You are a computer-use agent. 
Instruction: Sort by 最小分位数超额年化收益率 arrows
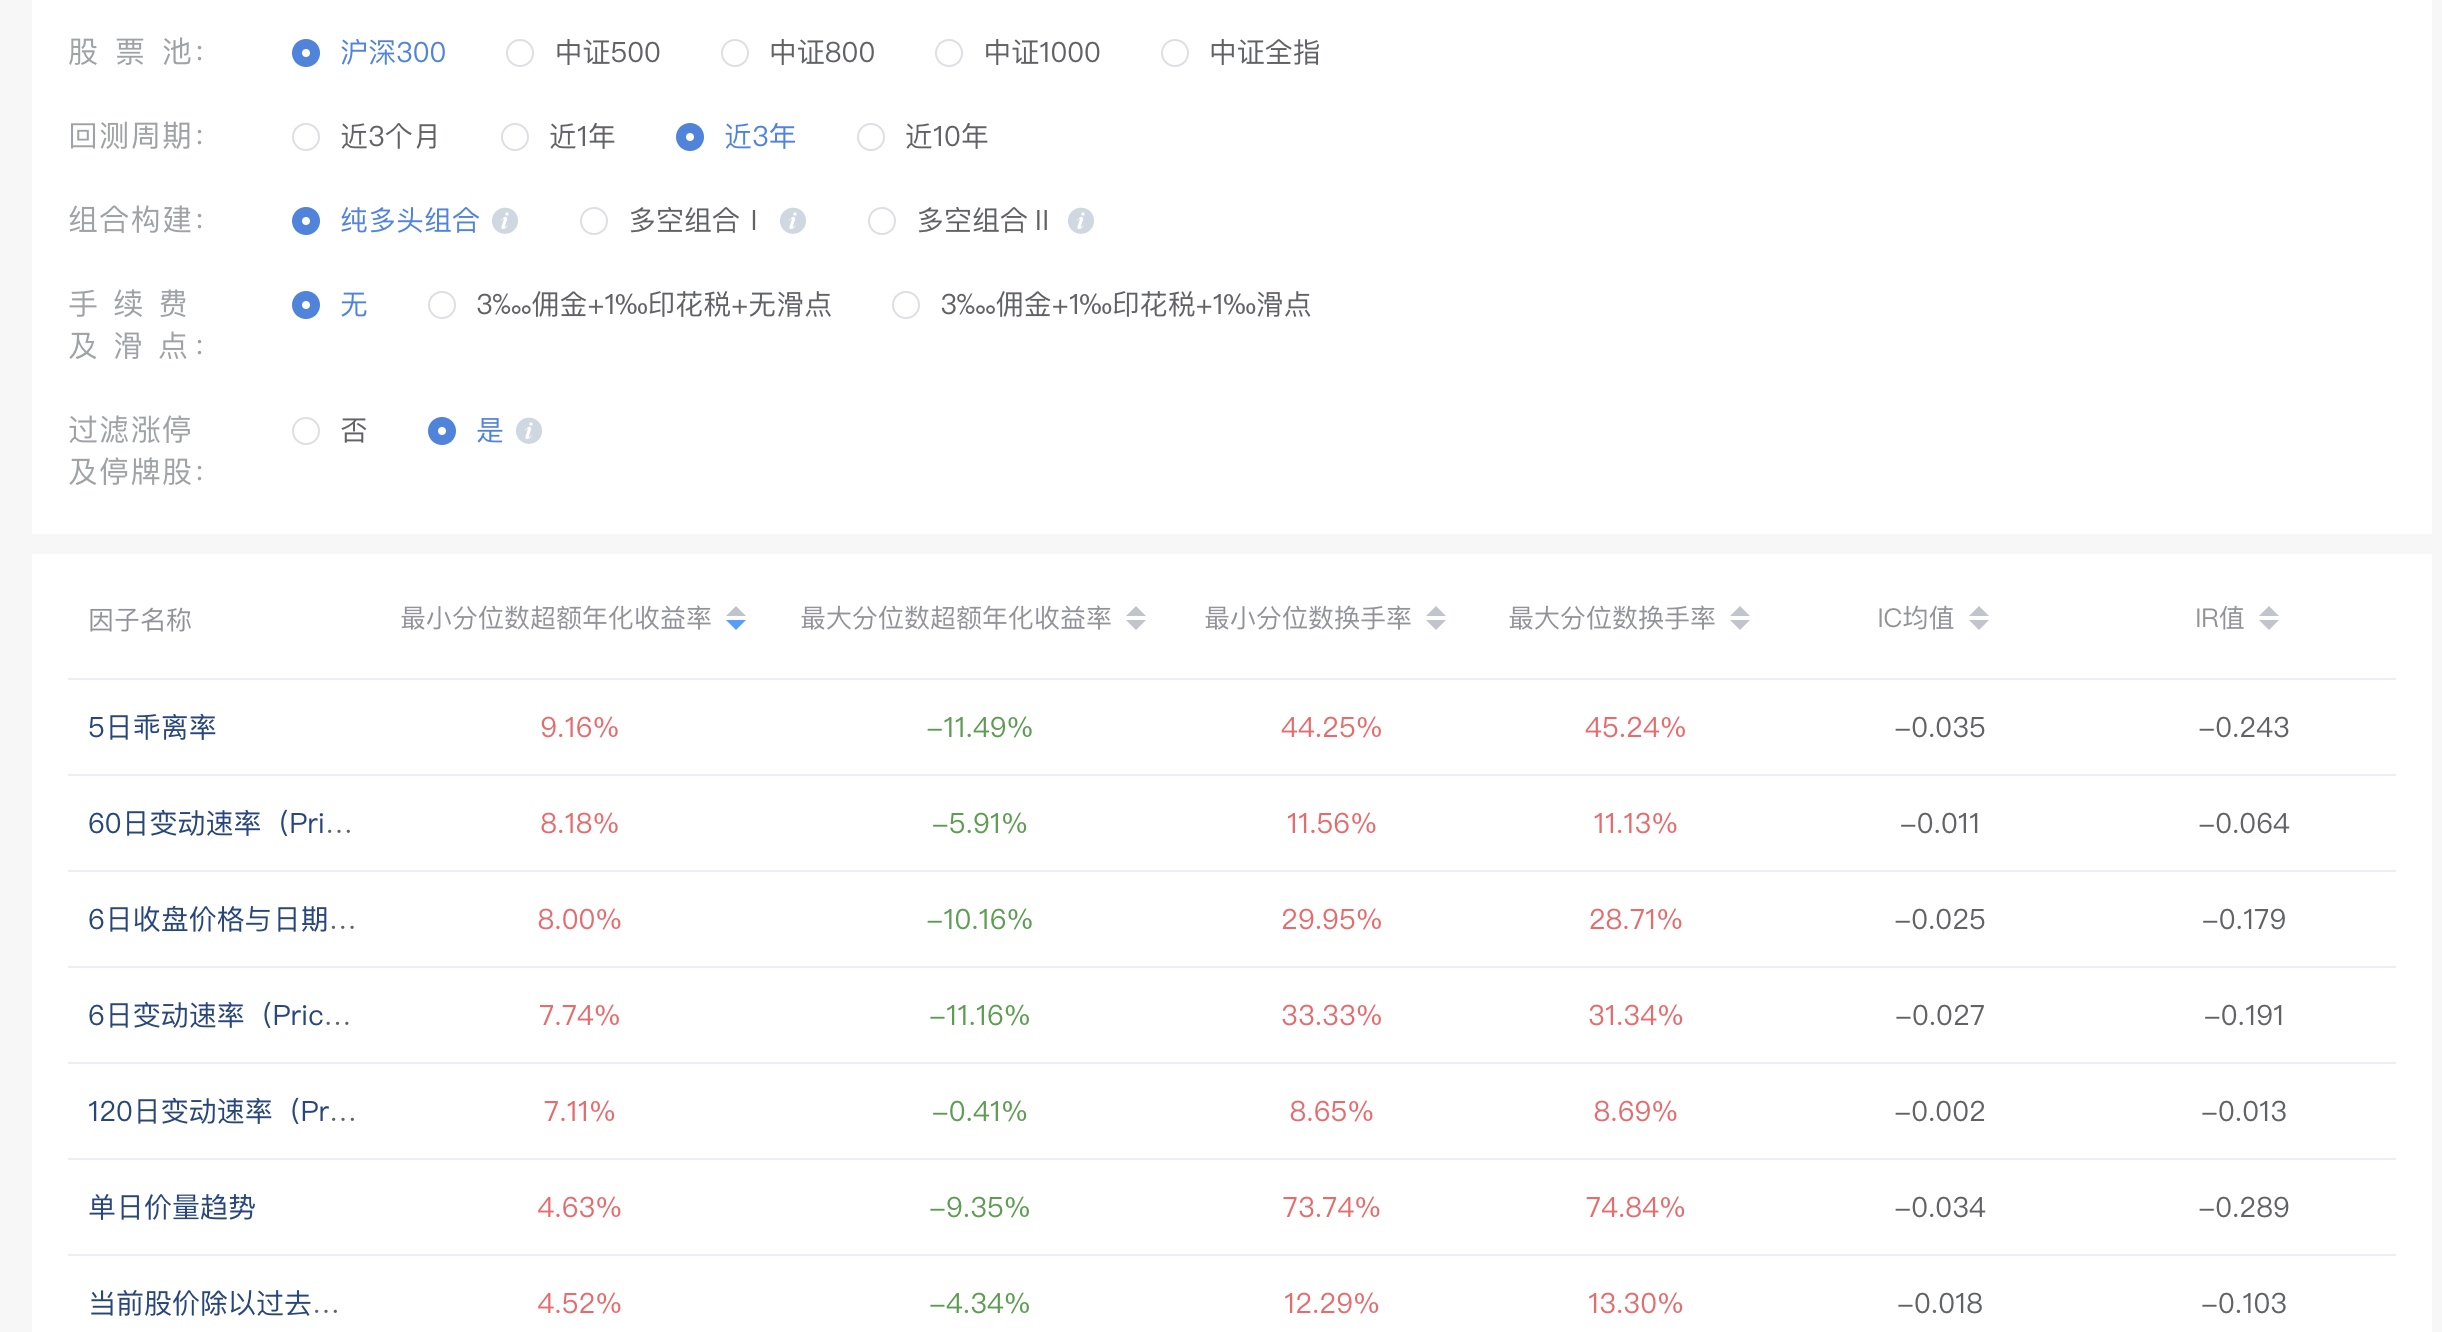tap(736, 619)
